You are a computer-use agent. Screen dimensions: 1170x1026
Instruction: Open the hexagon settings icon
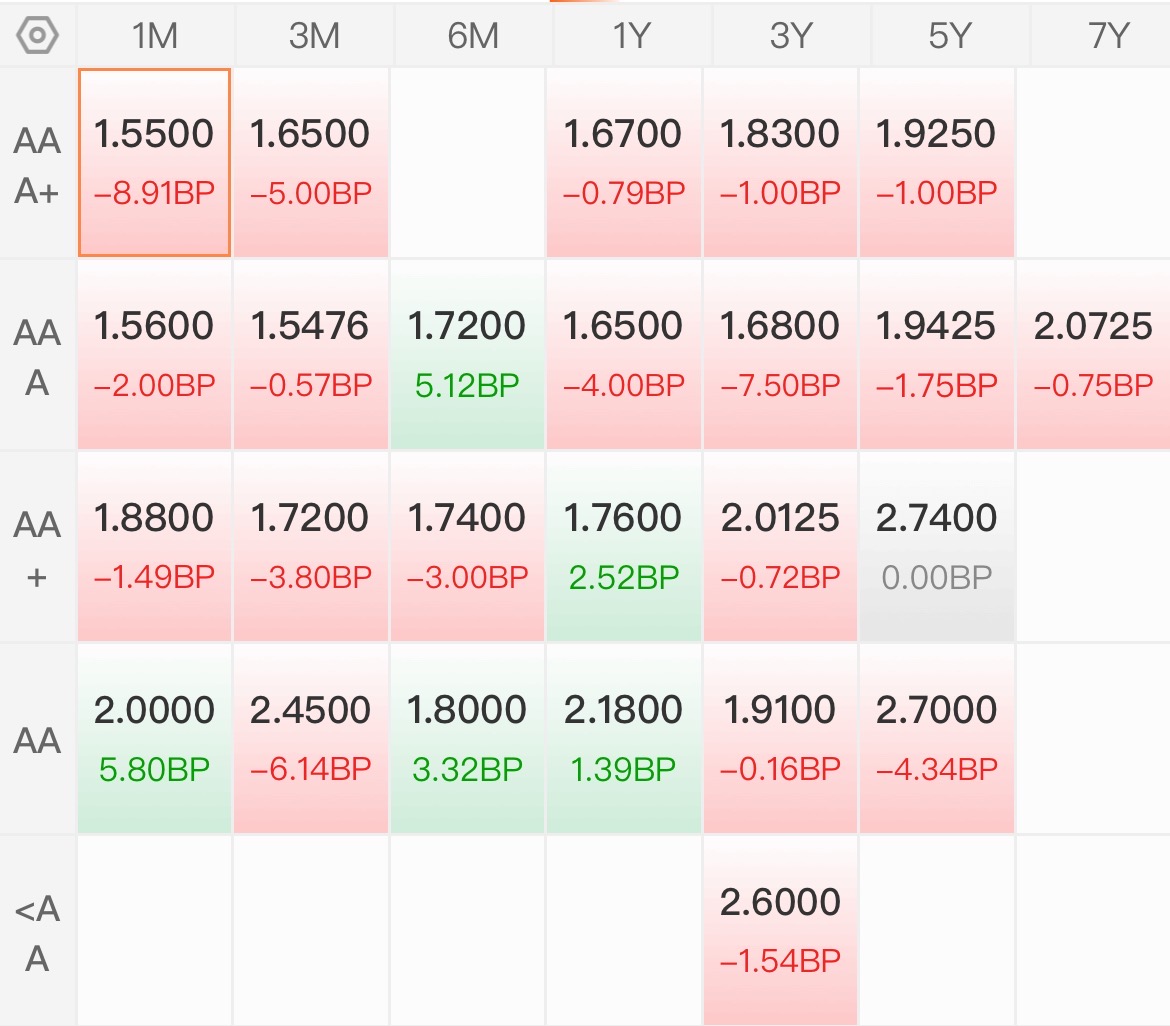(37, 35)
